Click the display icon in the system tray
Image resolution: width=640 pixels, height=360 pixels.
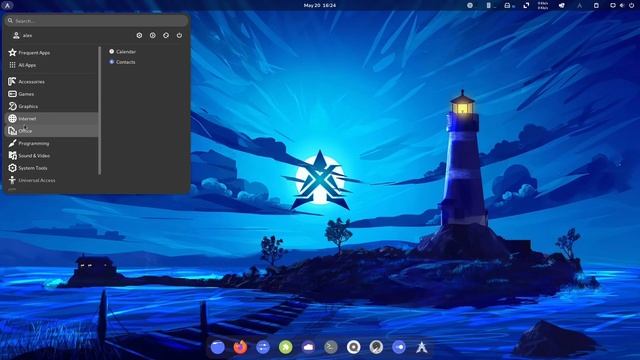click(613, 5)
